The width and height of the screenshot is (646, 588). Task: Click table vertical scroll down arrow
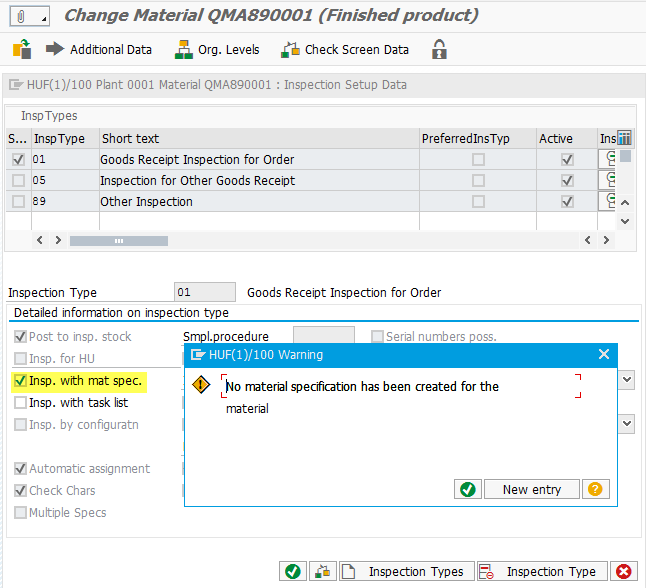(625, 221)
